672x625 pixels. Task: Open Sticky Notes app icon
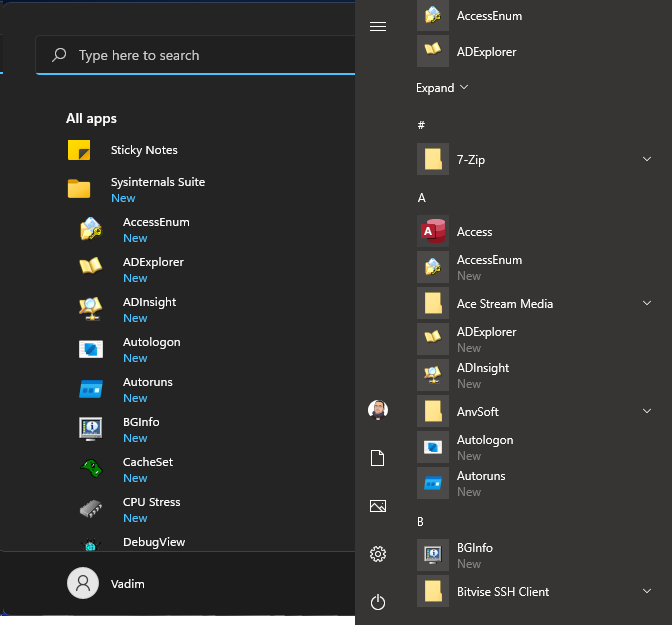79,150
